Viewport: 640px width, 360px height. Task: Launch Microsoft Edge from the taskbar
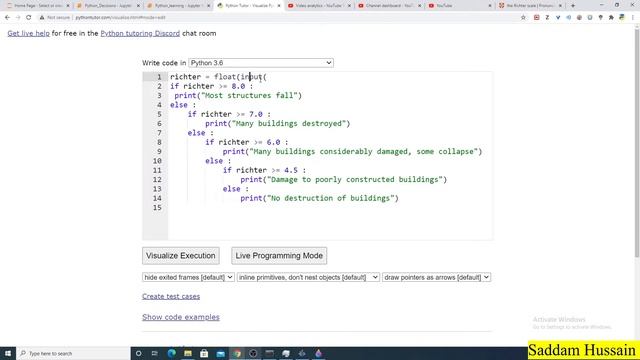click(x=171, y=353)
